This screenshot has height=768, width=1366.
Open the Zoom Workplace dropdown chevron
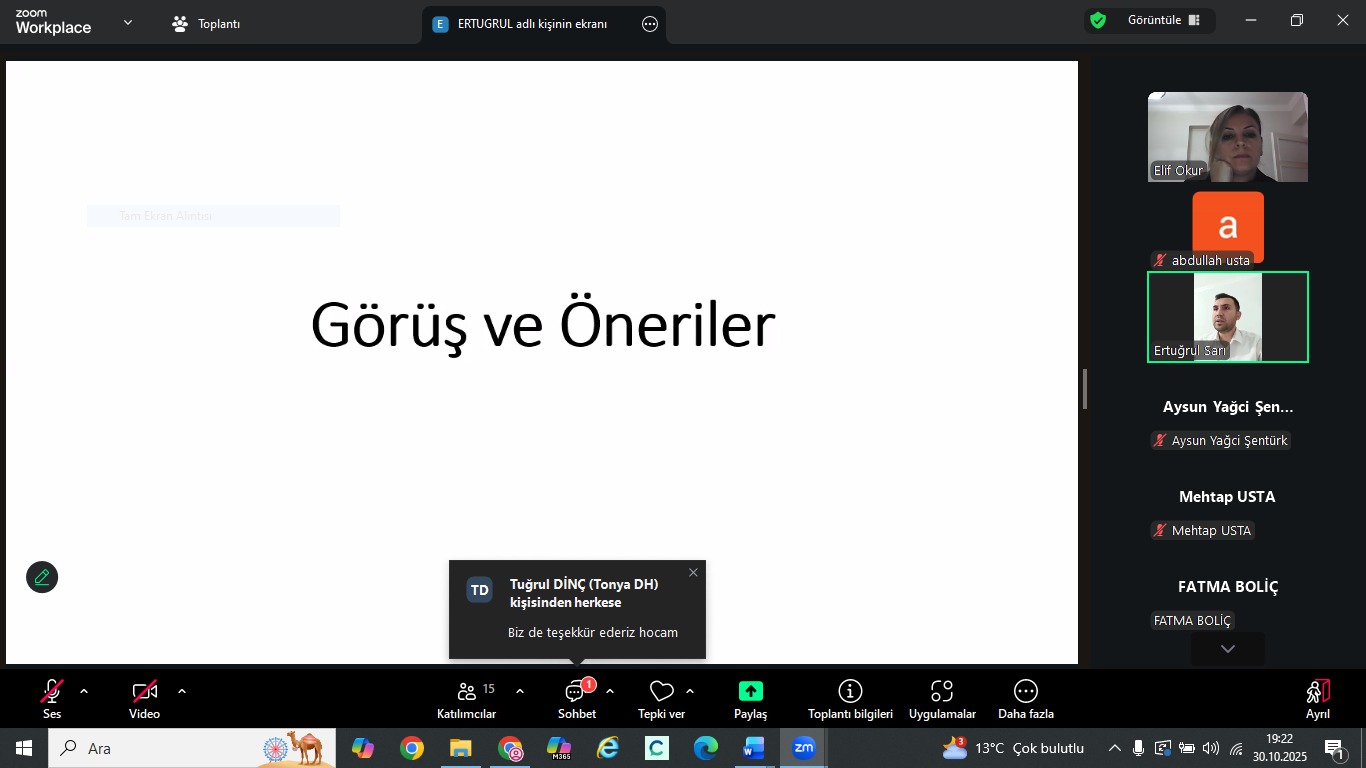pos(128,22)
